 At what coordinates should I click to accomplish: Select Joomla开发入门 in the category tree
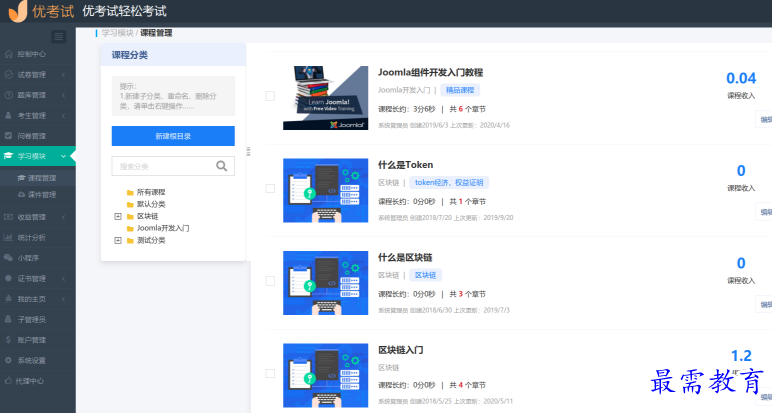(163, 228)
